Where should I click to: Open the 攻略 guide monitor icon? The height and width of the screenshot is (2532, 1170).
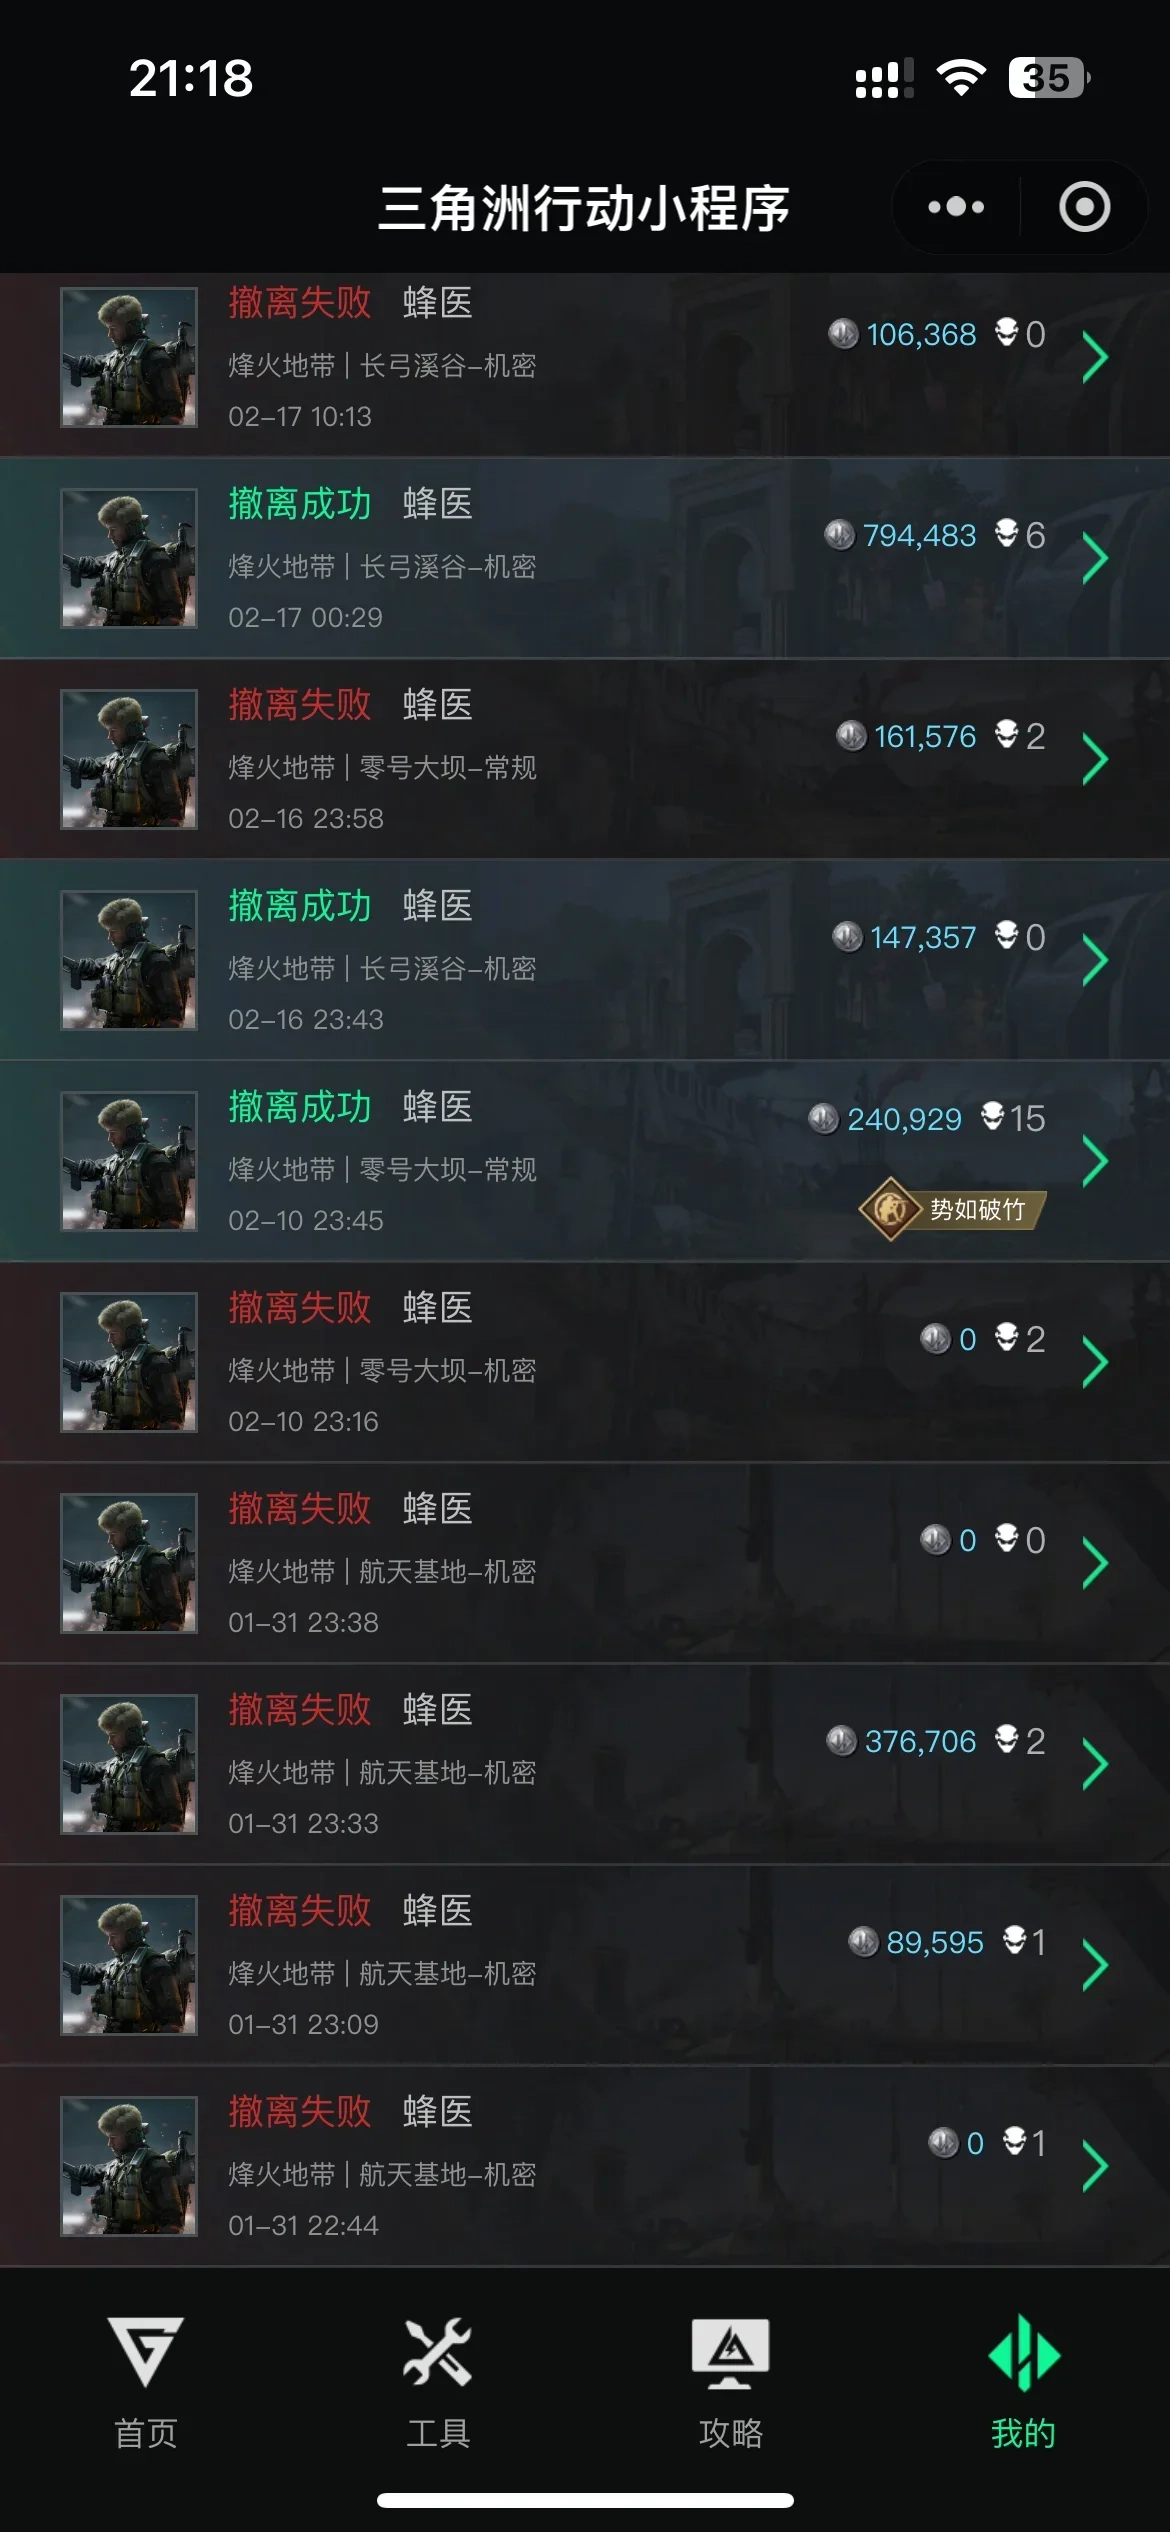(731, 2353)
